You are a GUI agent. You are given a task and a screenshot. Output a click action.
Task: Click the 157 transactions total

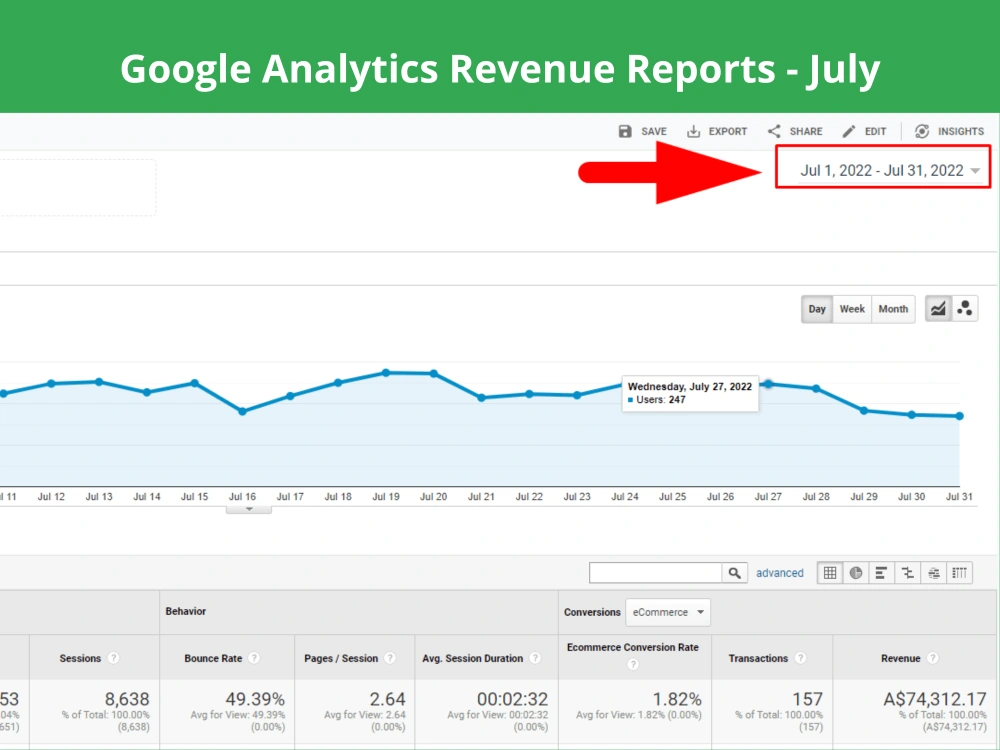point(807,699)
